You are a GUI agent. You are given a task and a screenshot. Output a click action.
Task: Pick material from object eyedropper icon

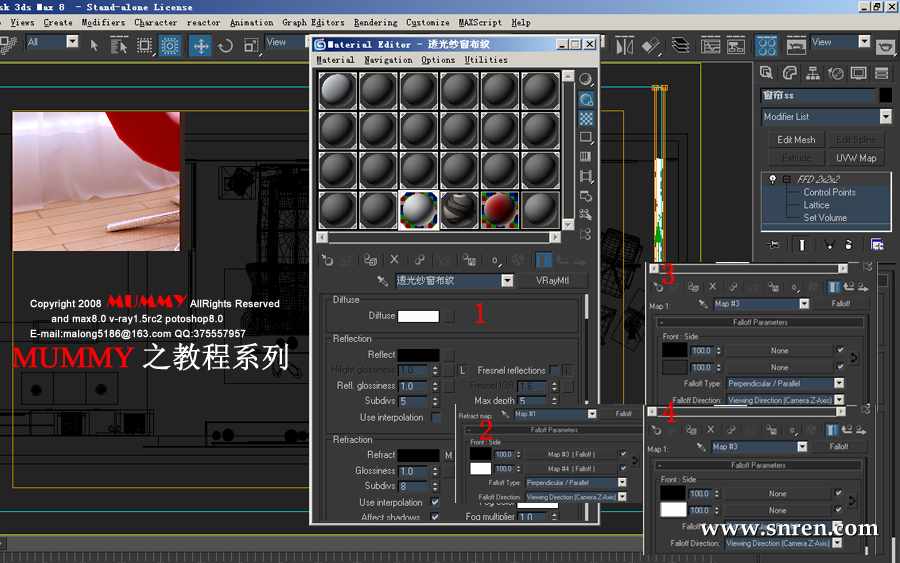pyautogui.click(x=382, y=281)
